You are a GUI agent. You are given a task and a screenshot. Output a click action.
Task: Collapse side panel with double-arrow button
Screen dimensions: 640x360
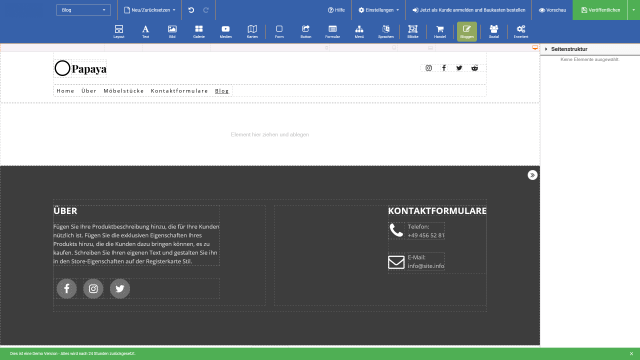point(532,175)
